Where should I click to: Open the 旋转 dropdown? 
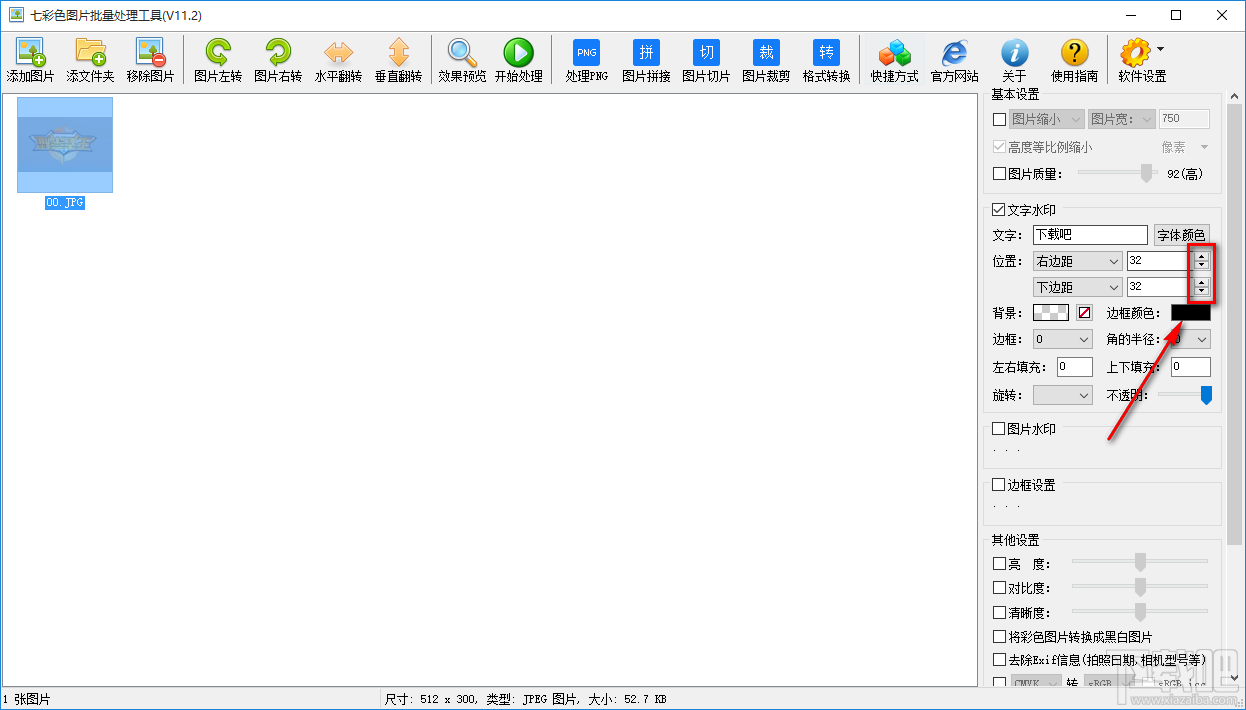pyautogui.click(x=1062, y=395)
